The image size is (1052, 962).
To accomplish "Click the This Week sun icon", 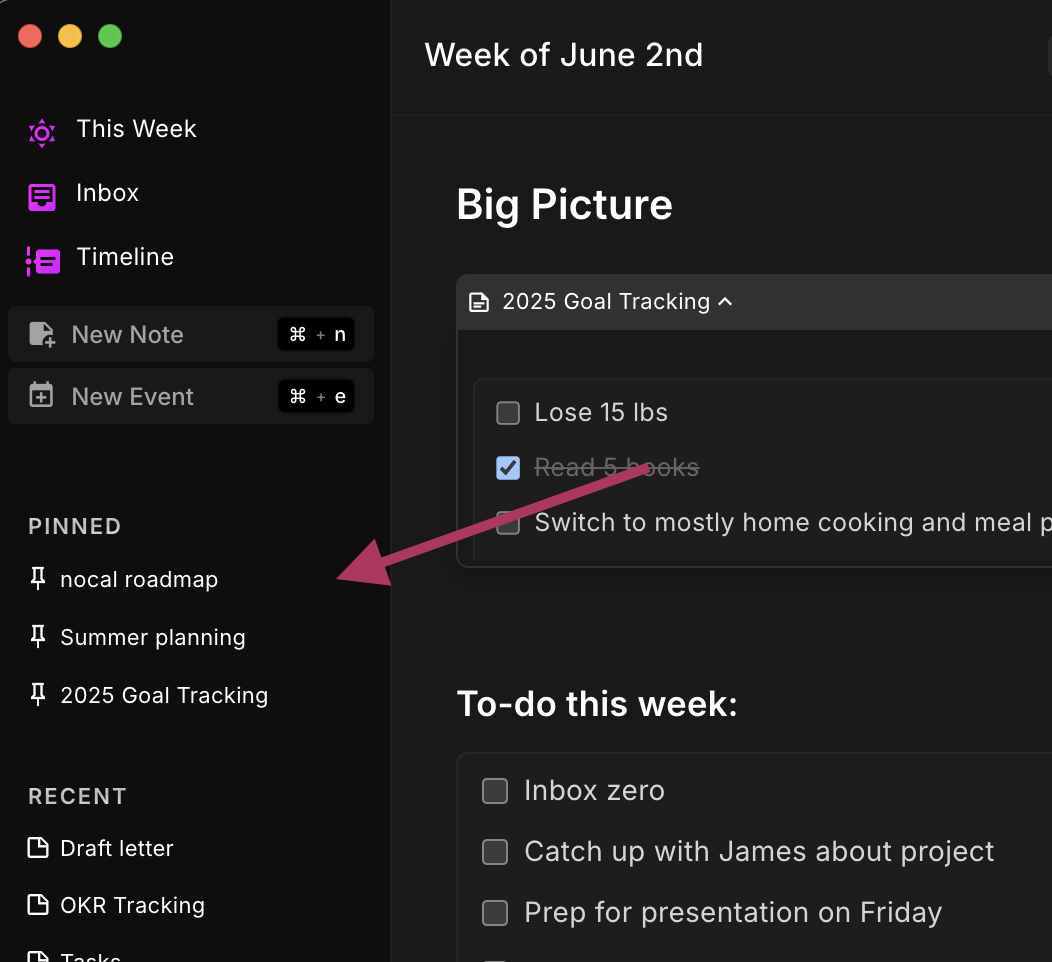I will tap(42, 132).
